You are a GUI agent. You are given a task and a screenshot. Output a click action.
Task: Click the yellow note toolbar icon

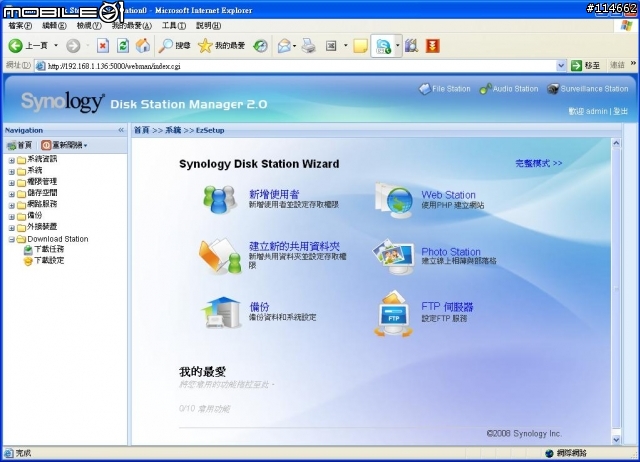click(360, 46)
